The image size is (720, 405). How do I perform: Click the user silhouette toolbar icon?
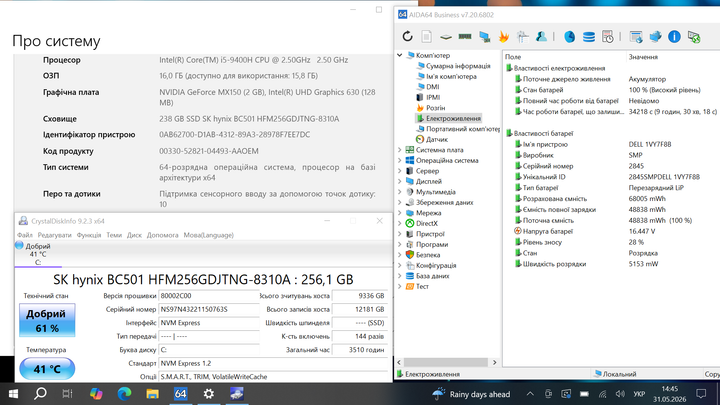point(541,36)
